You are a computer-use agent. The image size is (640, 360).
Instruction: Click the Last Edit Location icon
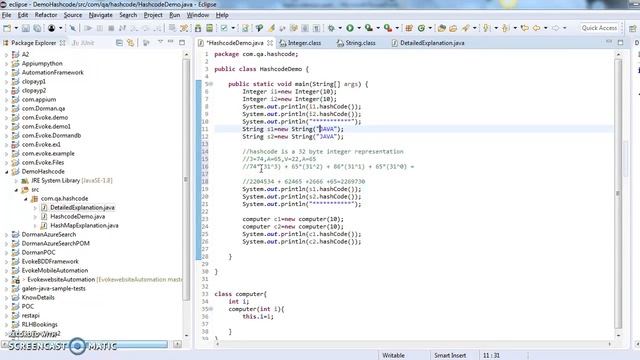tap(524, 28)
